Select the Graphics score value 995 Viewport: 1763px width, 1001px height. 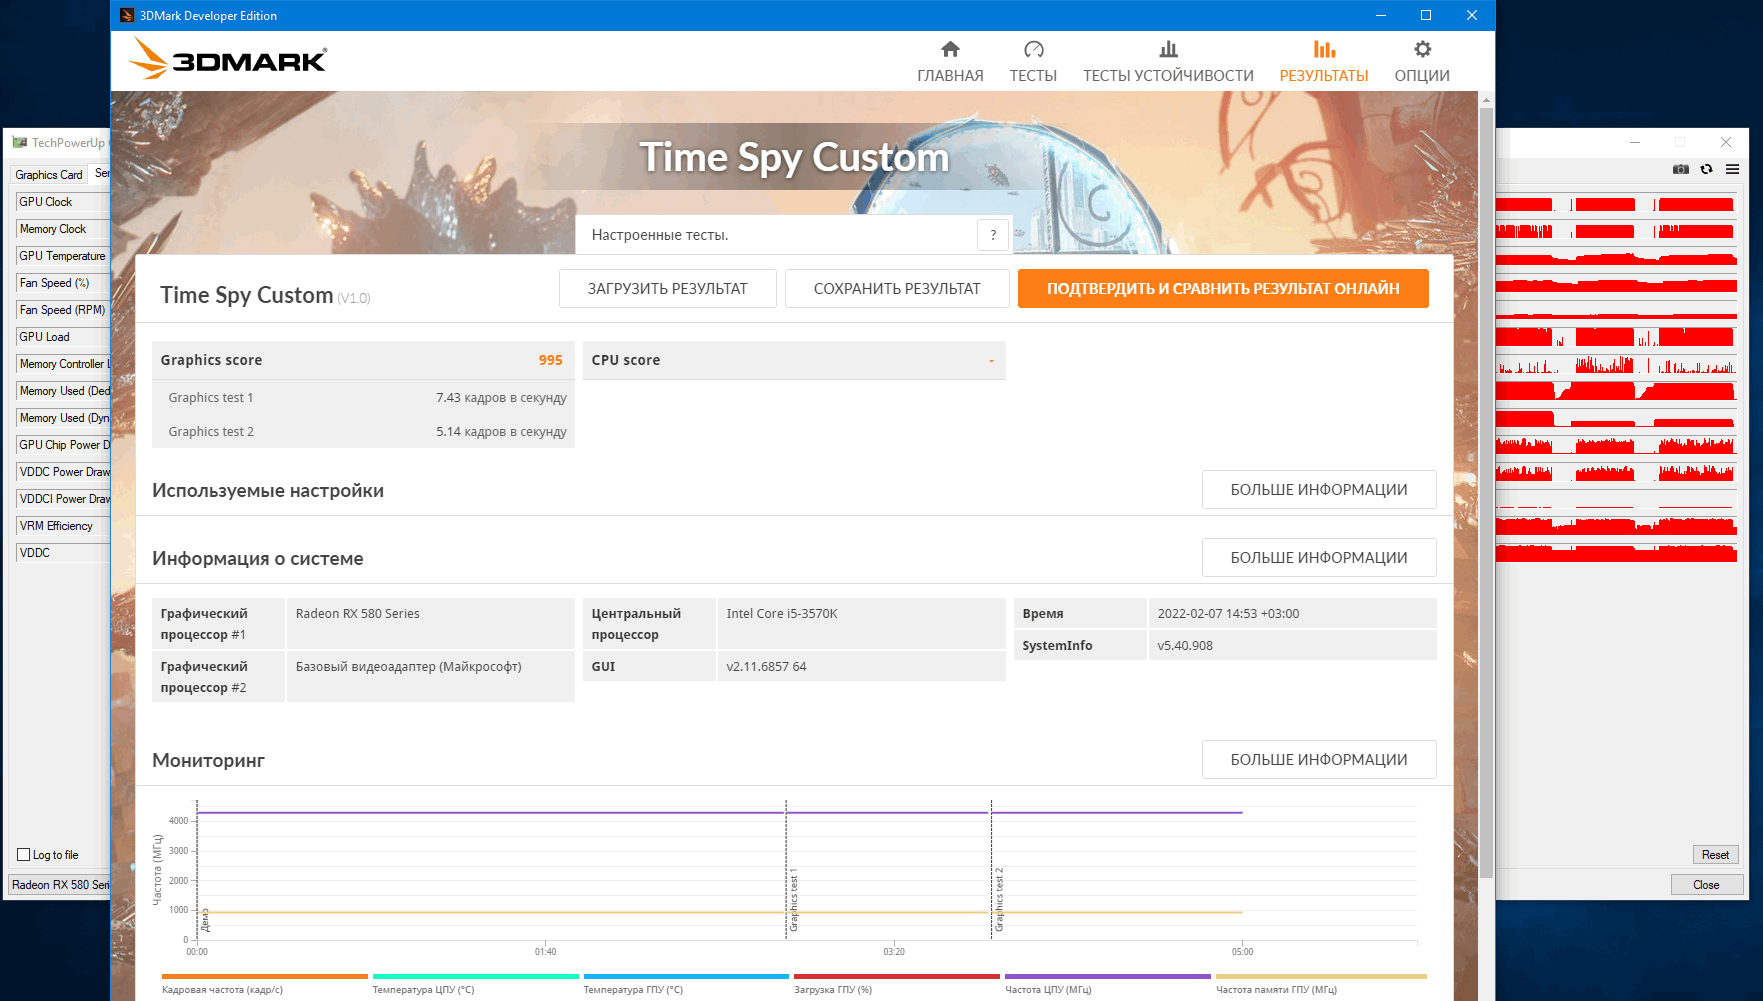pyautogui.click(x=550, y=360)
